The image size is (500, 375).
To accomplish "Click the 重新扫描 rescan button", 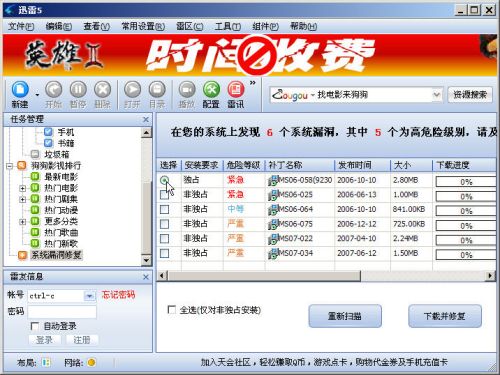I will [x=345, y=316].
